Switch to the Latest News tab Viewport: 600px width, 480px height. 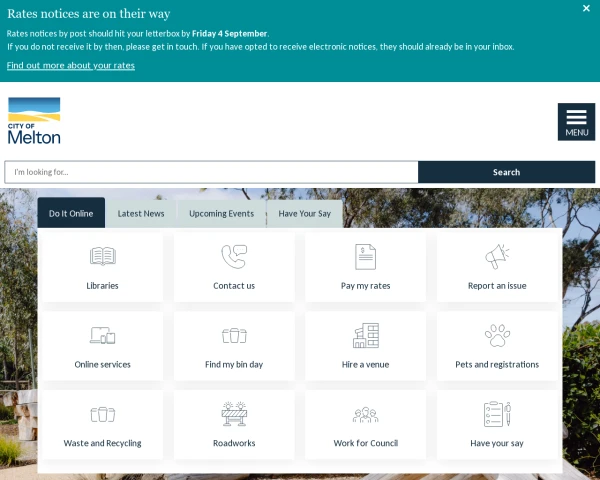click(141, 214)
